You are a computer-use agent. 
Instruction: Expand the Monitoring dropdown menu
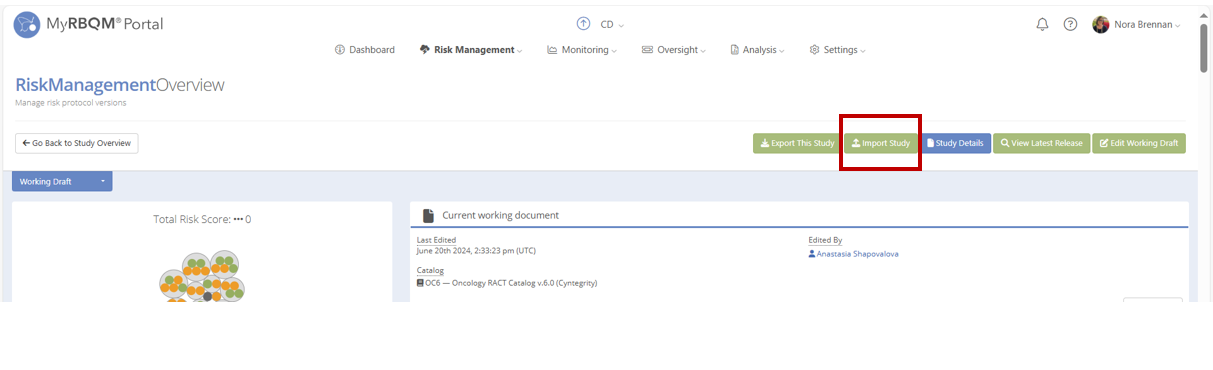coord(582,50)
